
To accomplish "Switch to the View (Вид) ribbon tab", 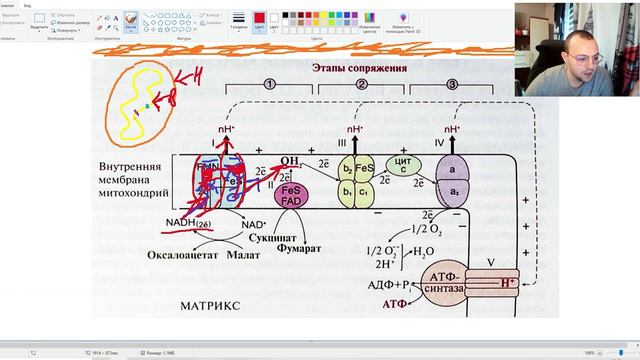I will pyautogui.click(x=27, y=6).
